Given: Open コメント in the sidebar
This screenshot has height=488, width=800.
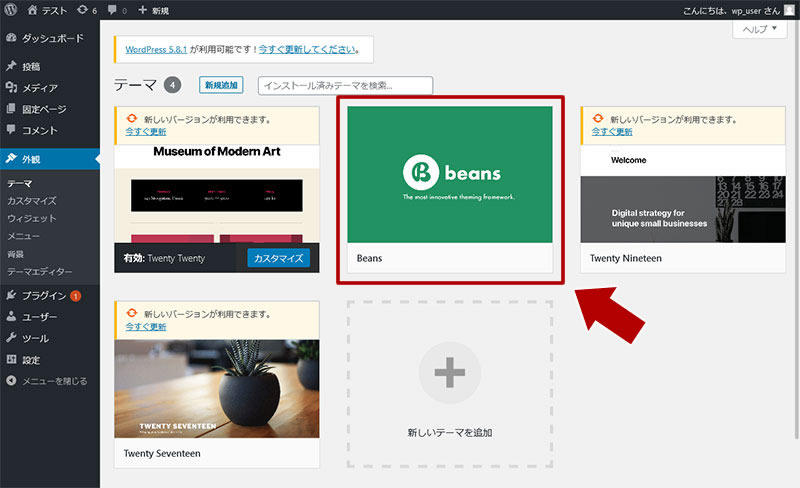Looking at the screenshot, I should (50, 130).
